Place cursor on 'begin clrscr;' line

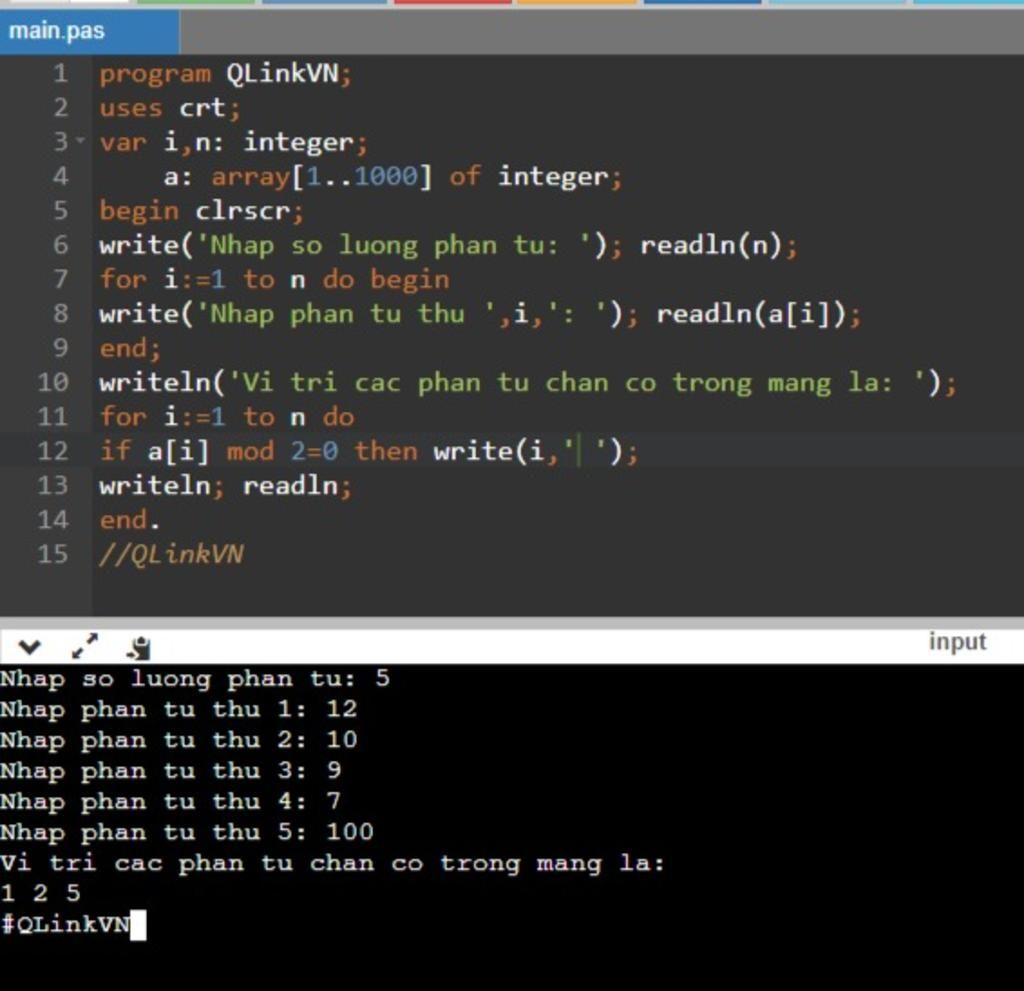(201, 211)
